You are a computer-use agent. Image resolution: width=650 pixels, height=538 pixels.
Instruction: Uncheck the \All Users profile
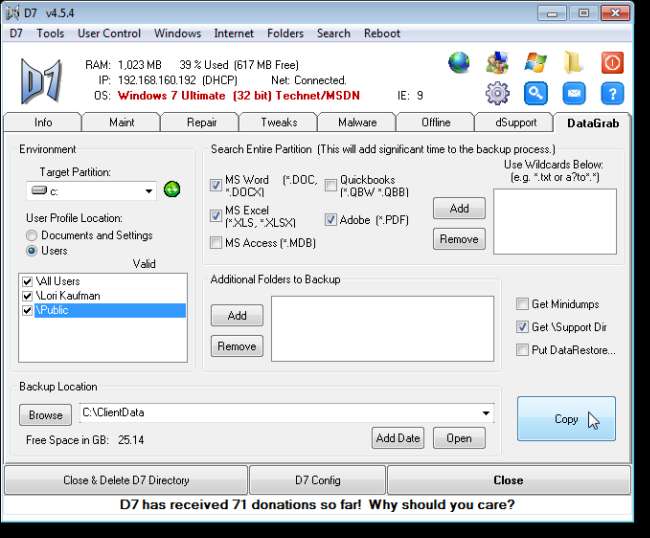point(27,281)
